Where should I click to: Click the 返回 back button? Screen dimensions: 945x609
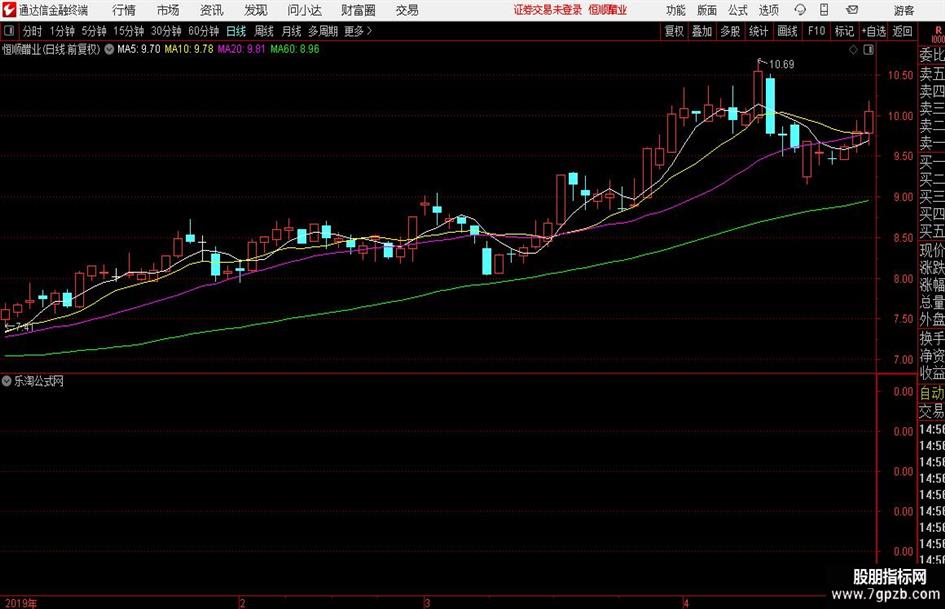click(902, 31)
